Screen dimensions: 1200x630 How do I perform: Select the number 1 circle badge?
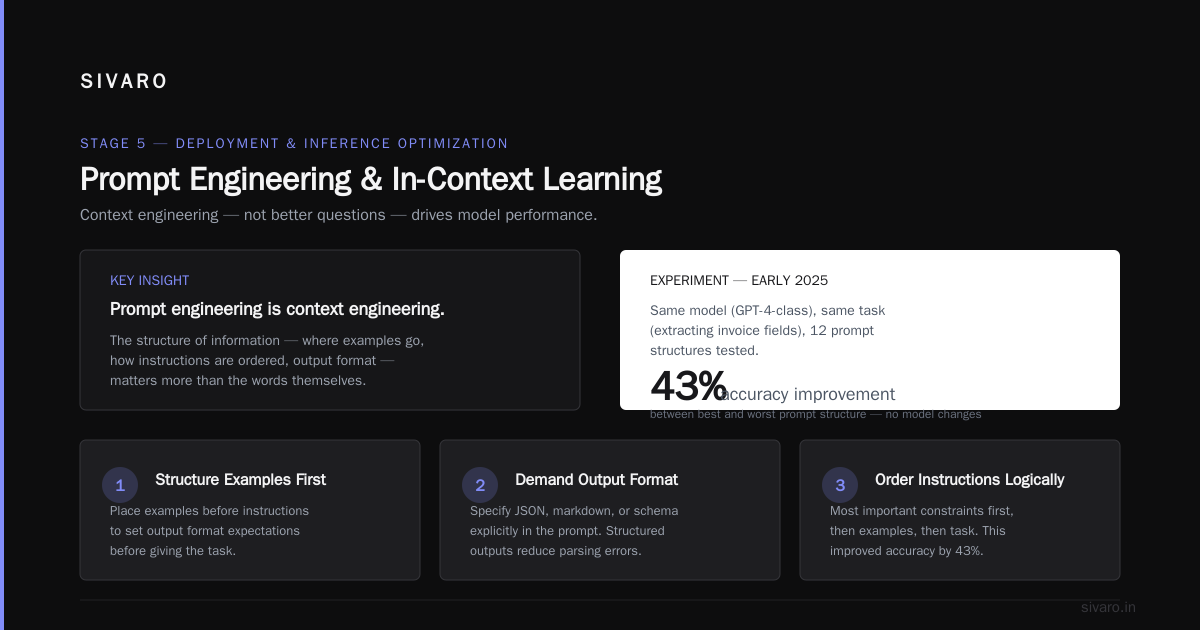coord(120,485)
